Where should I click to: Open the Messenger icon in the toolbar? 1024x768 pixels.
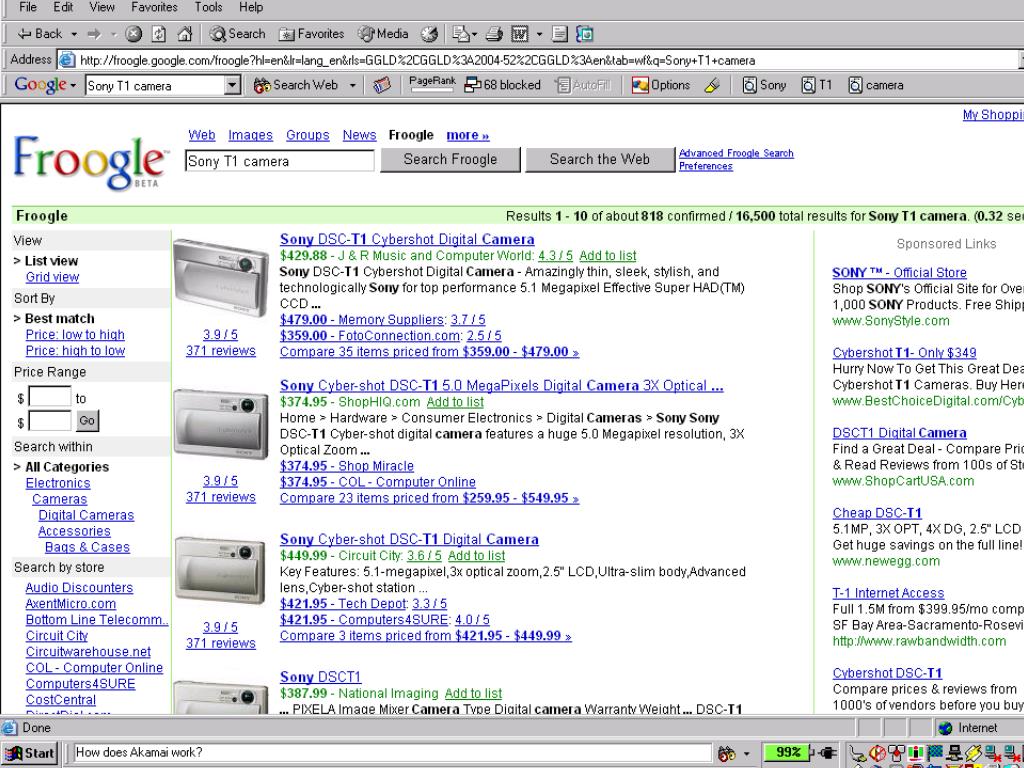tap(584, 34)
